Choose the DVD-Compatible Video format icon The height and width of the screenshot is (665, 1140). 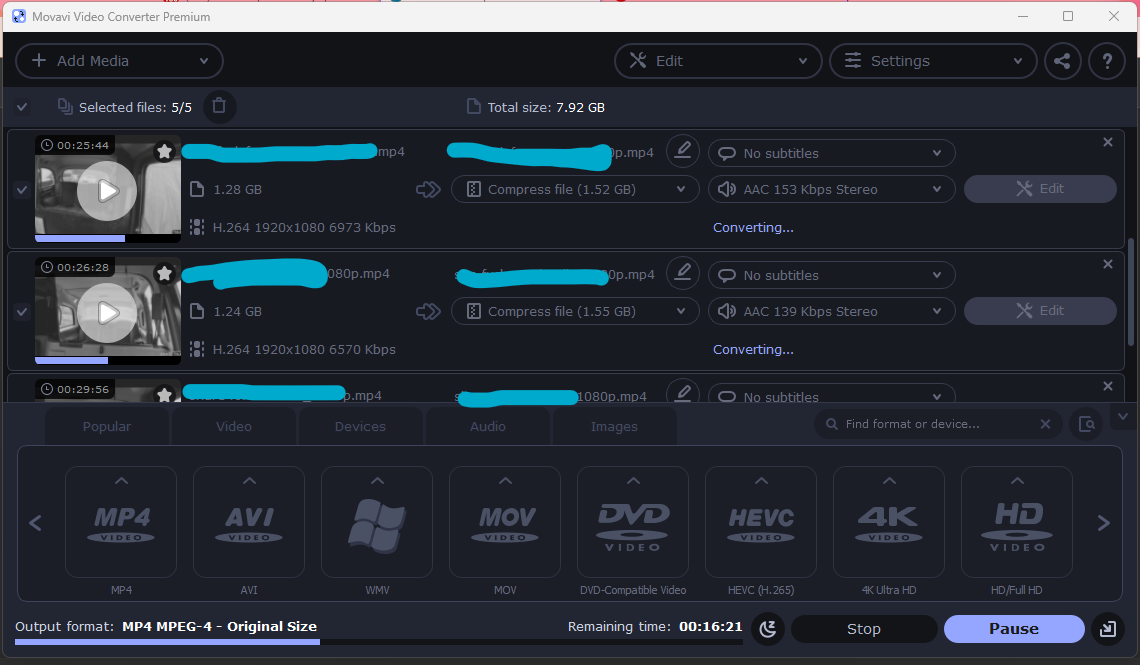(633, 522)
